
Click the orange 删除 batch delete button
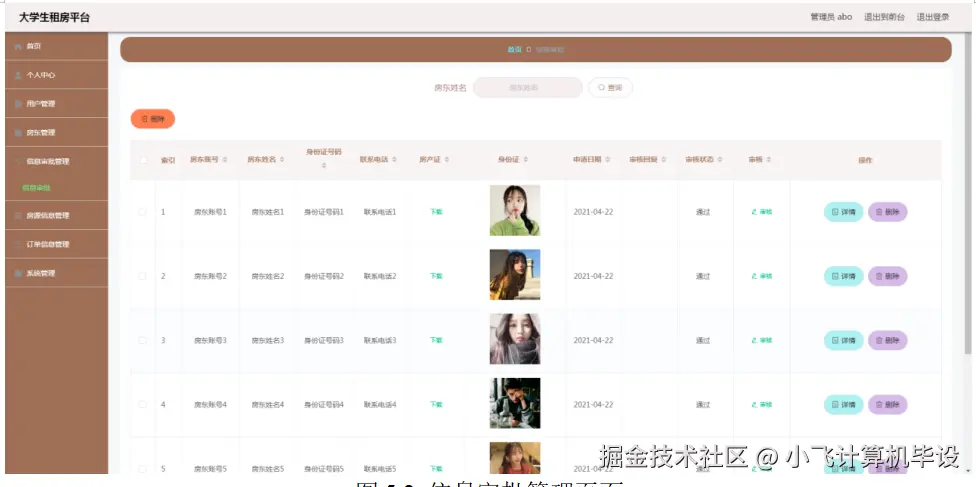point(152,119)
